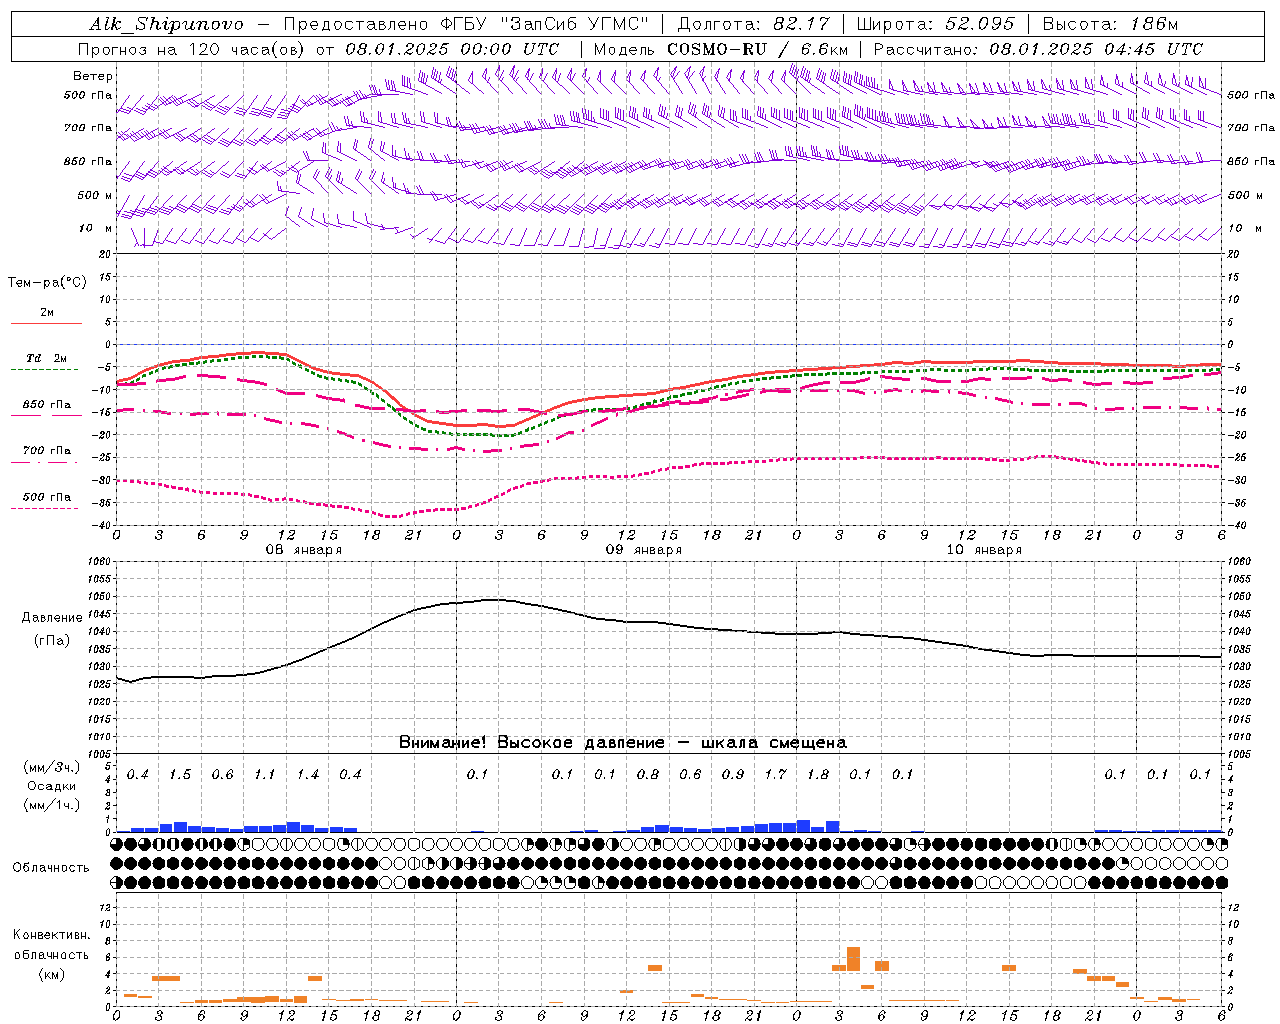Click 'Рассчитано: 08.01.2025 04:45 UTC' text
1280x1024 pixels.
pos(1038,49)
